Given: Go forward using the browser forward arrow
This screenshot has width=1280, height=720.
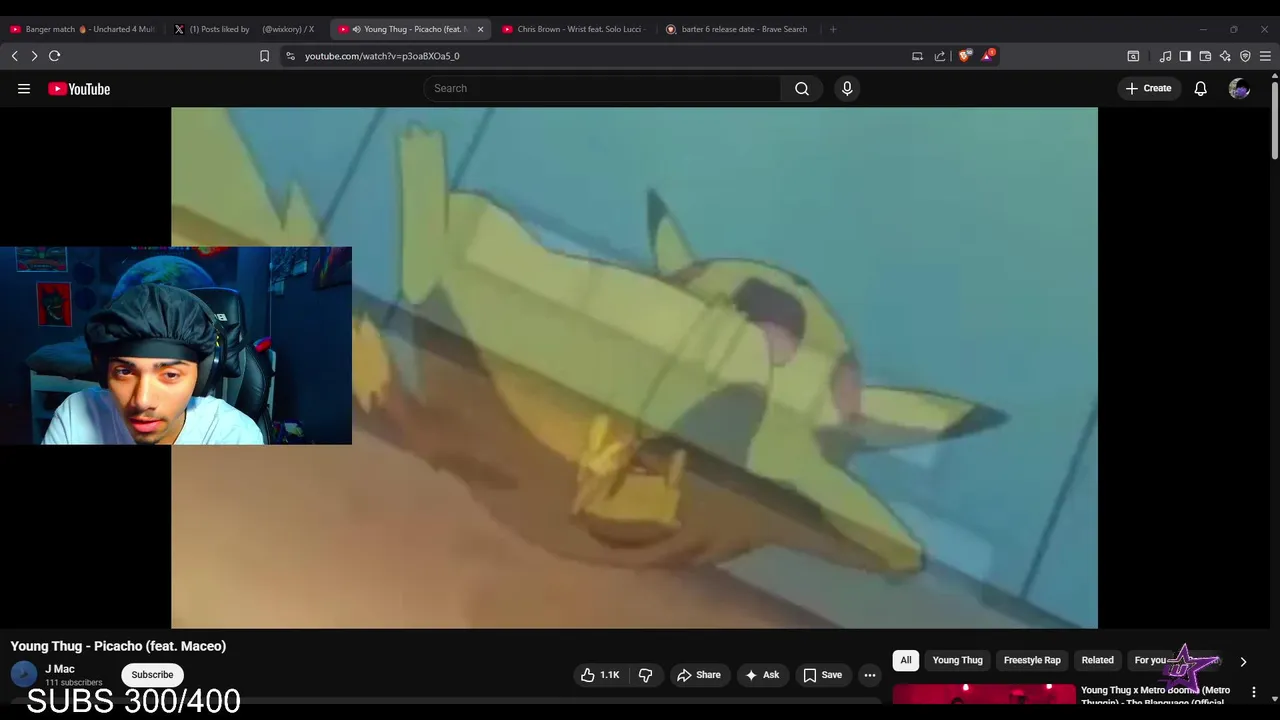Looking at the screenshot, I should [34, 56].
